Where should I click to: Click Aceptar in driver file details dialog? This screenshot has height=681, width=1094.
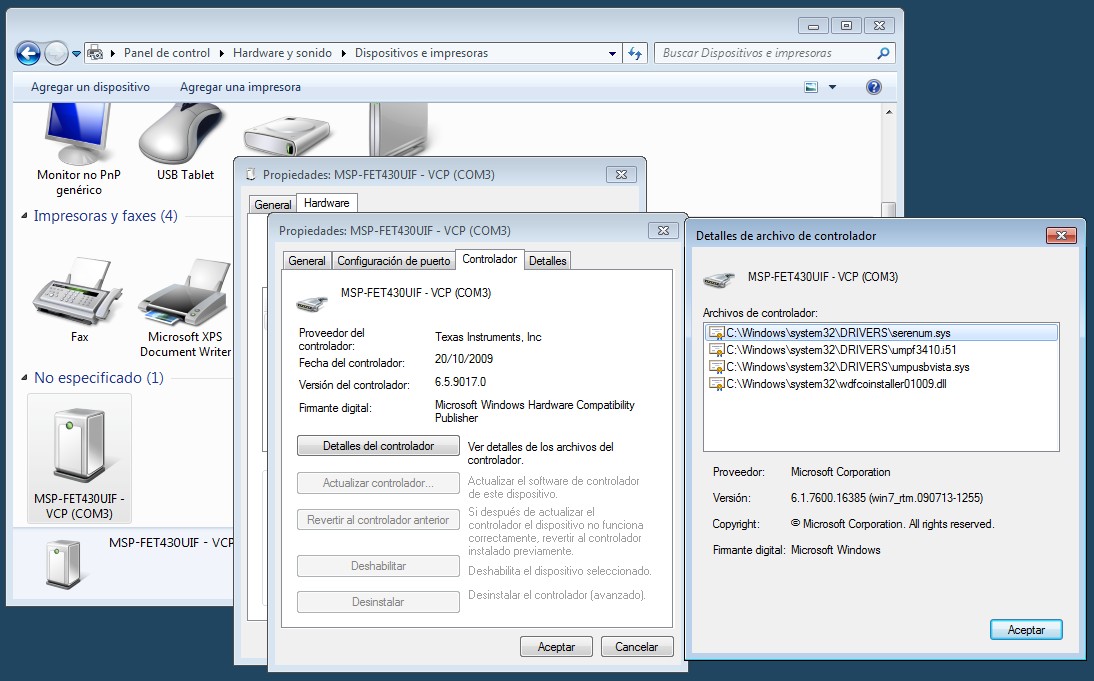1026,629
